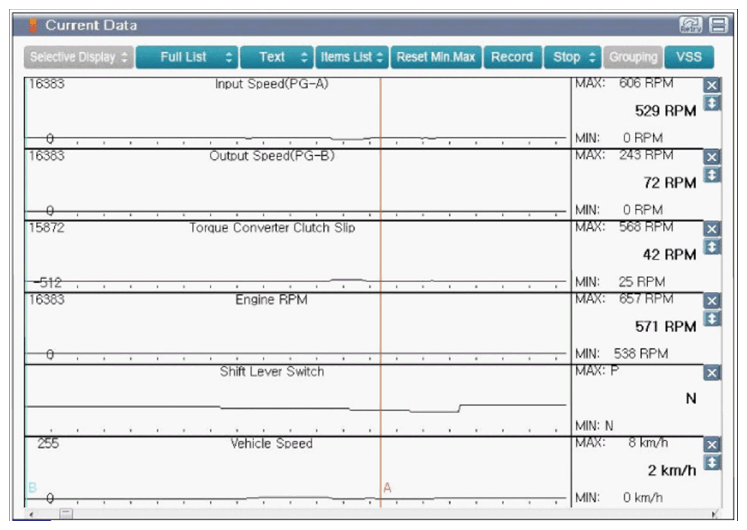Click the 72 RPM current value
The width and height of the screenshot is (747, 530).
[670, 183]
